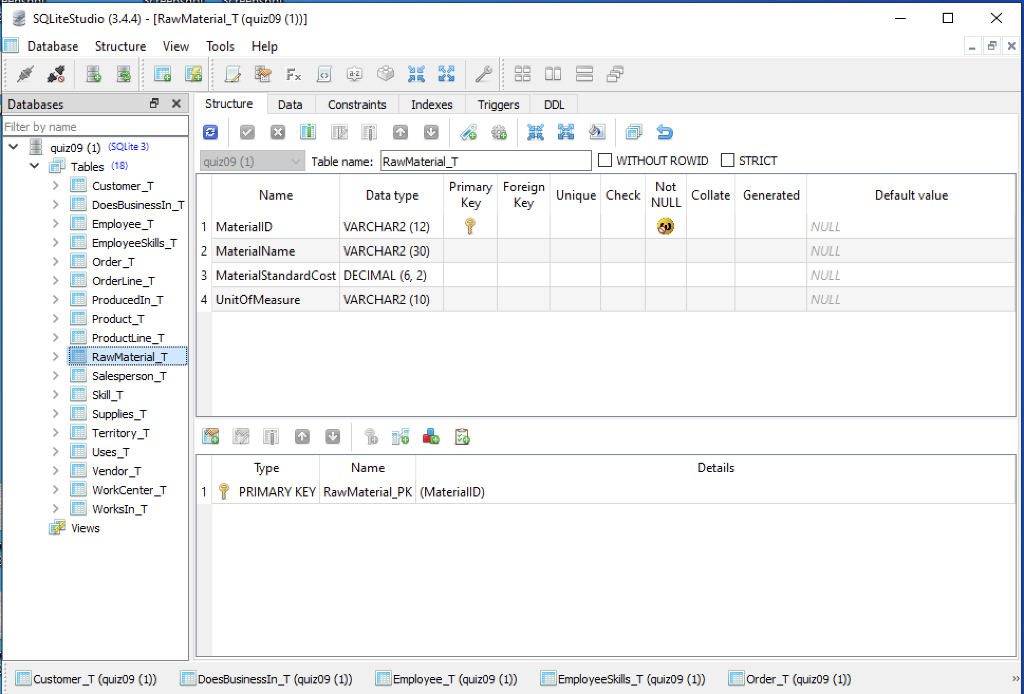Click the Disconnect from database icon
Viewport: 1024px width, 694px height.
[x=56, y=74]
